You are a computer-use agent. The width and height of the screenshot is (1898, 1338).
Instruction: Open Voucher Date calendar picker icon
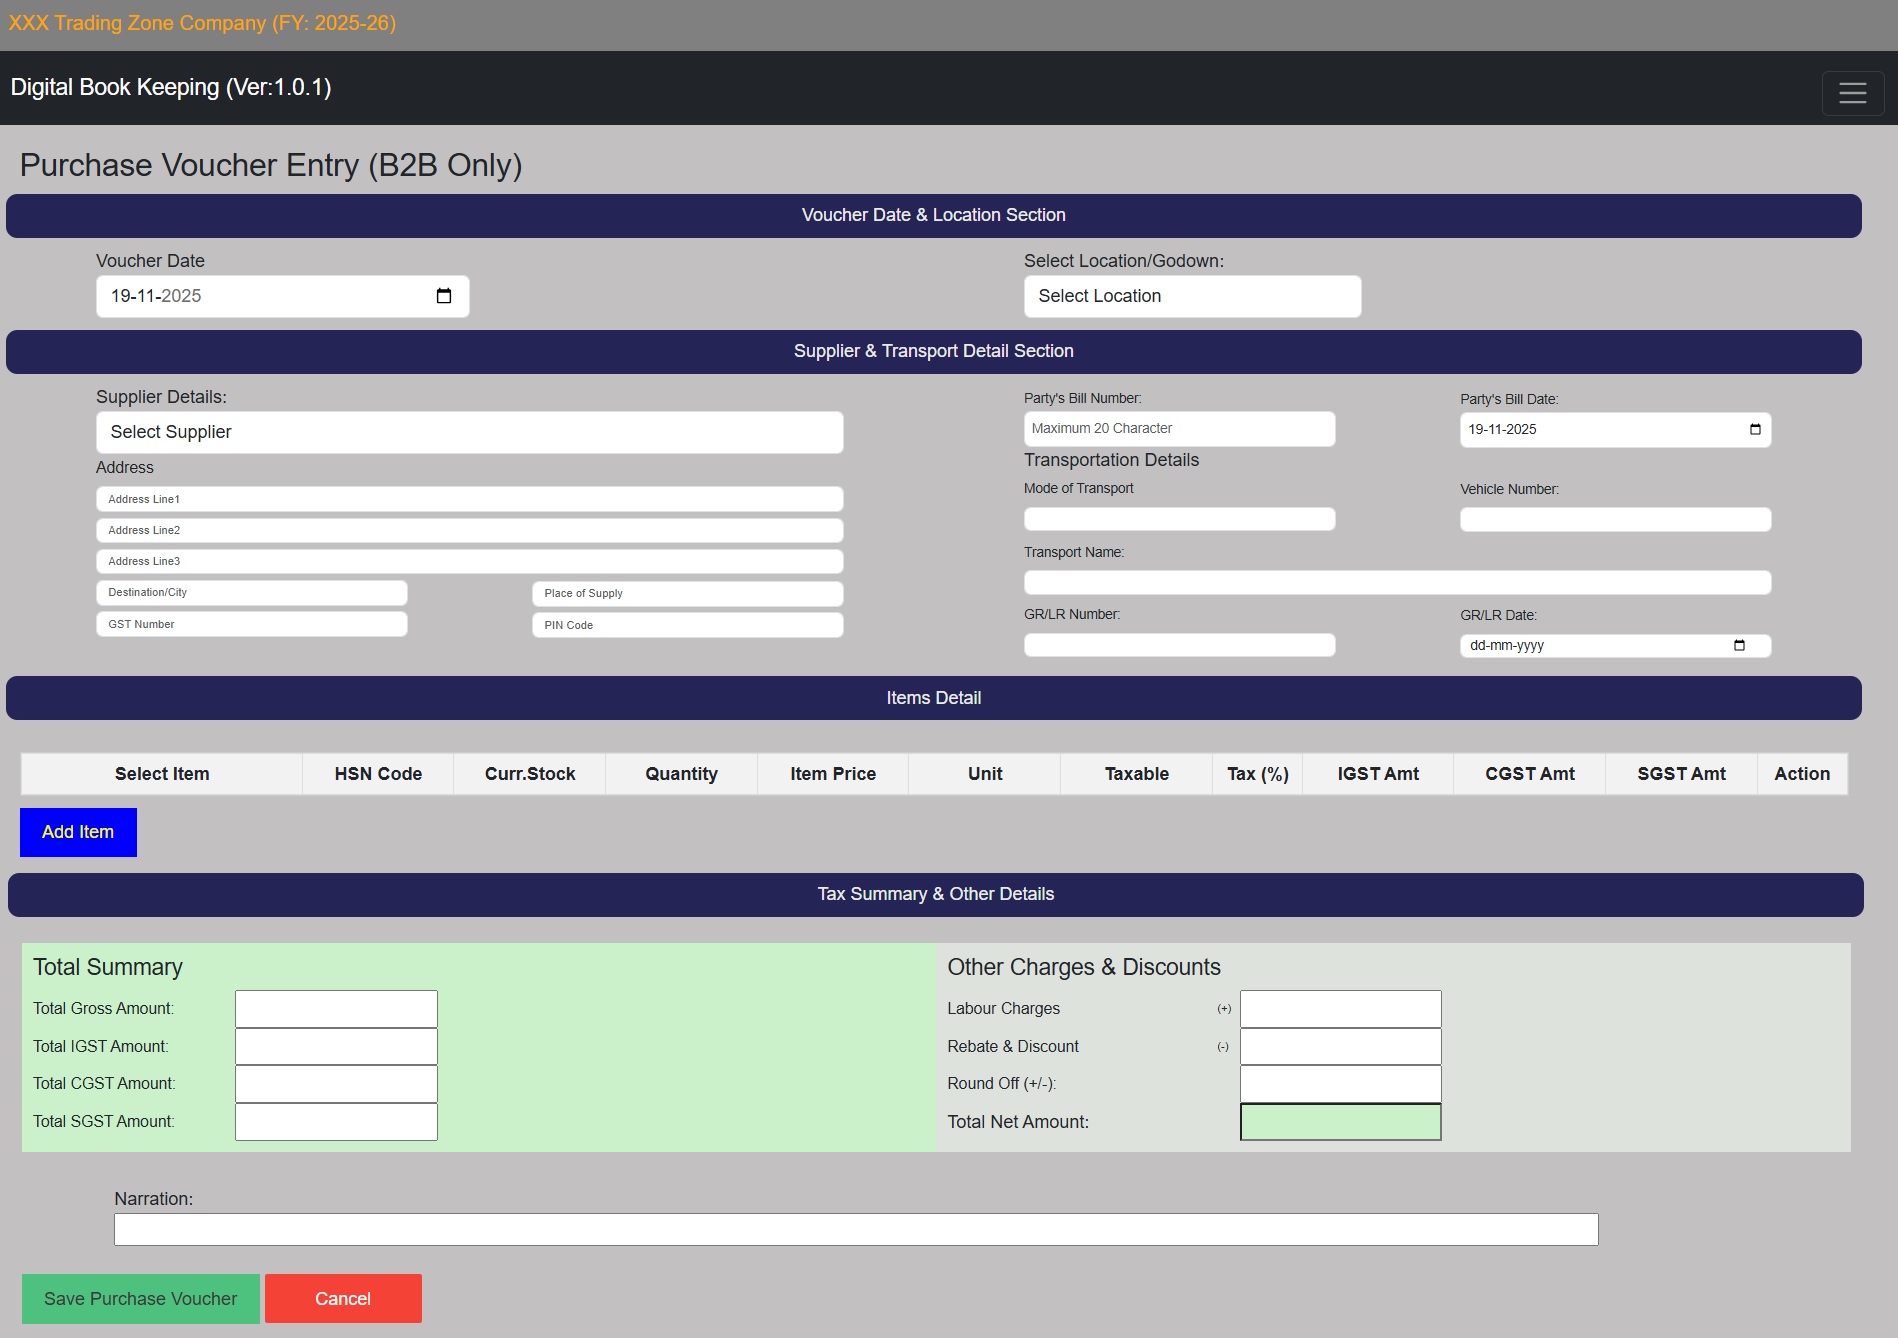point(444,296)
